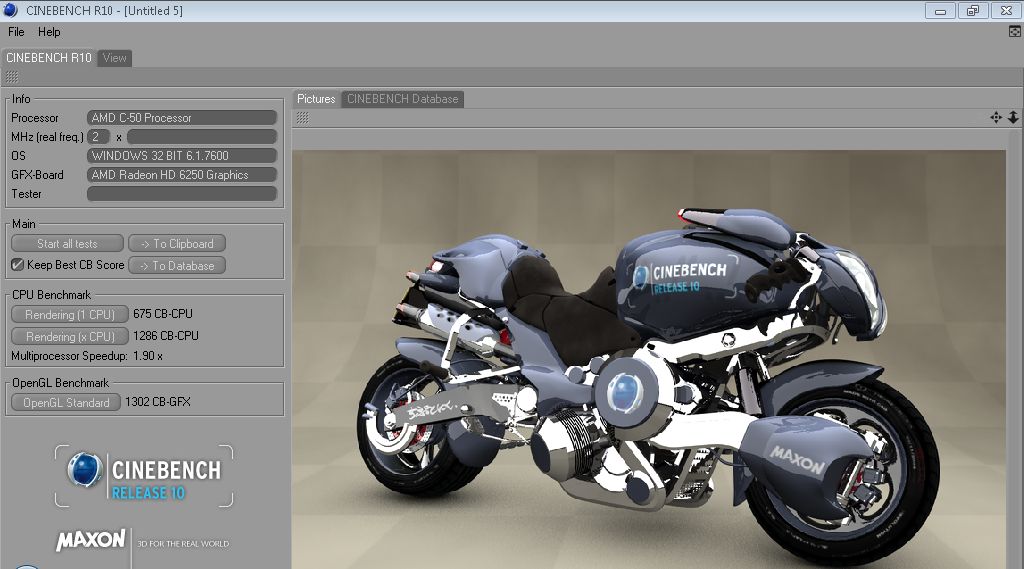Screen dimensions: 1024x569
Task: Click the rendered motorcycle picture
Action: pos(649,359)
